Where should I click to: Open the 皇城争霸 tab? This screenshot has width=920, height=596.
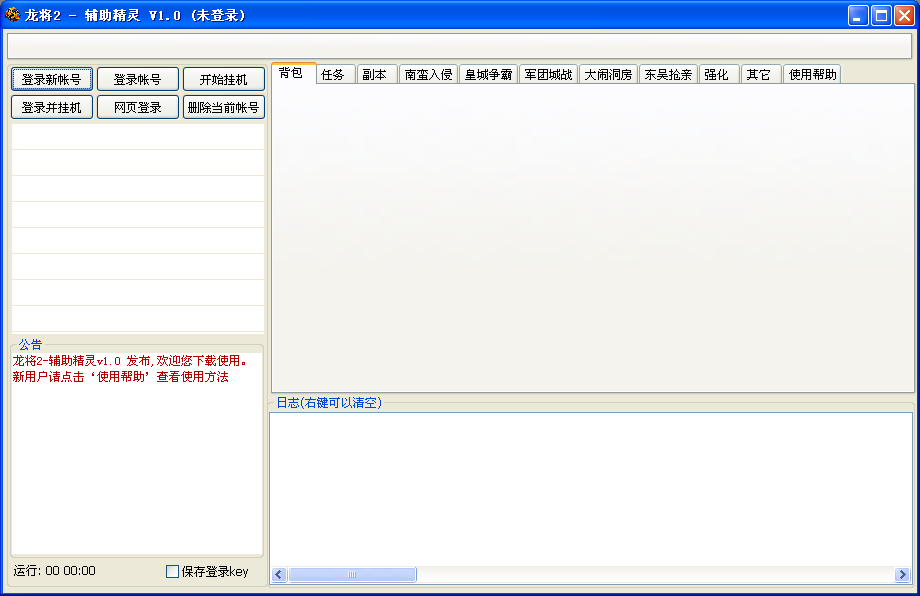point(488,74)
